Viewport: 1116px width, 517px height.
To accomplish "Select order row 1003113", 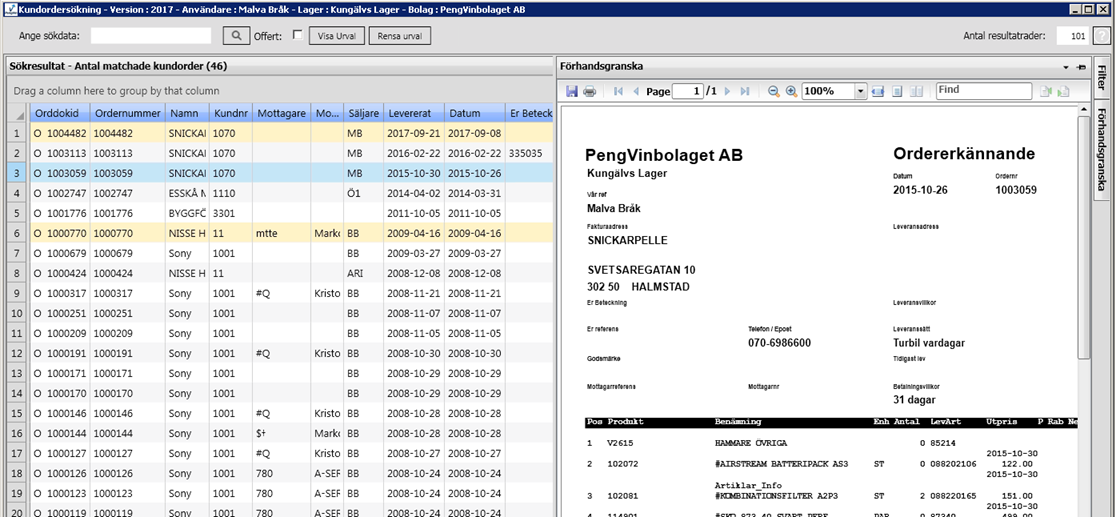I will click(292, 153).
